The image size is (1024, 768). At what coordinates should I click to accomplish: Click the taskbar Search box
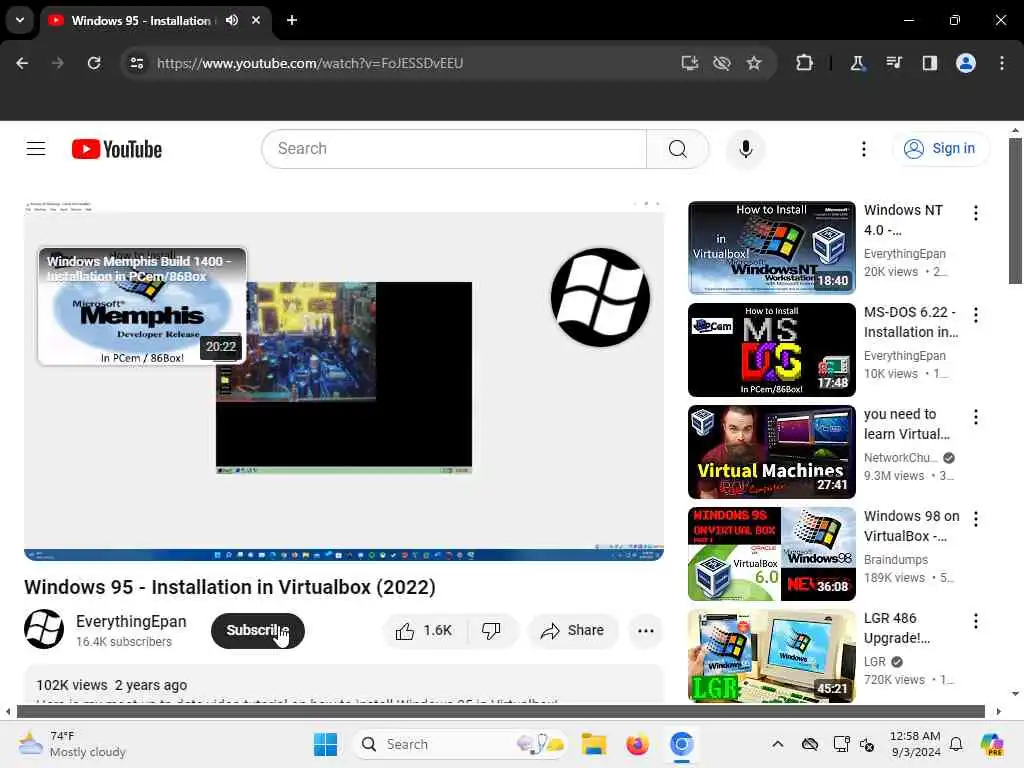click(459, 744)
